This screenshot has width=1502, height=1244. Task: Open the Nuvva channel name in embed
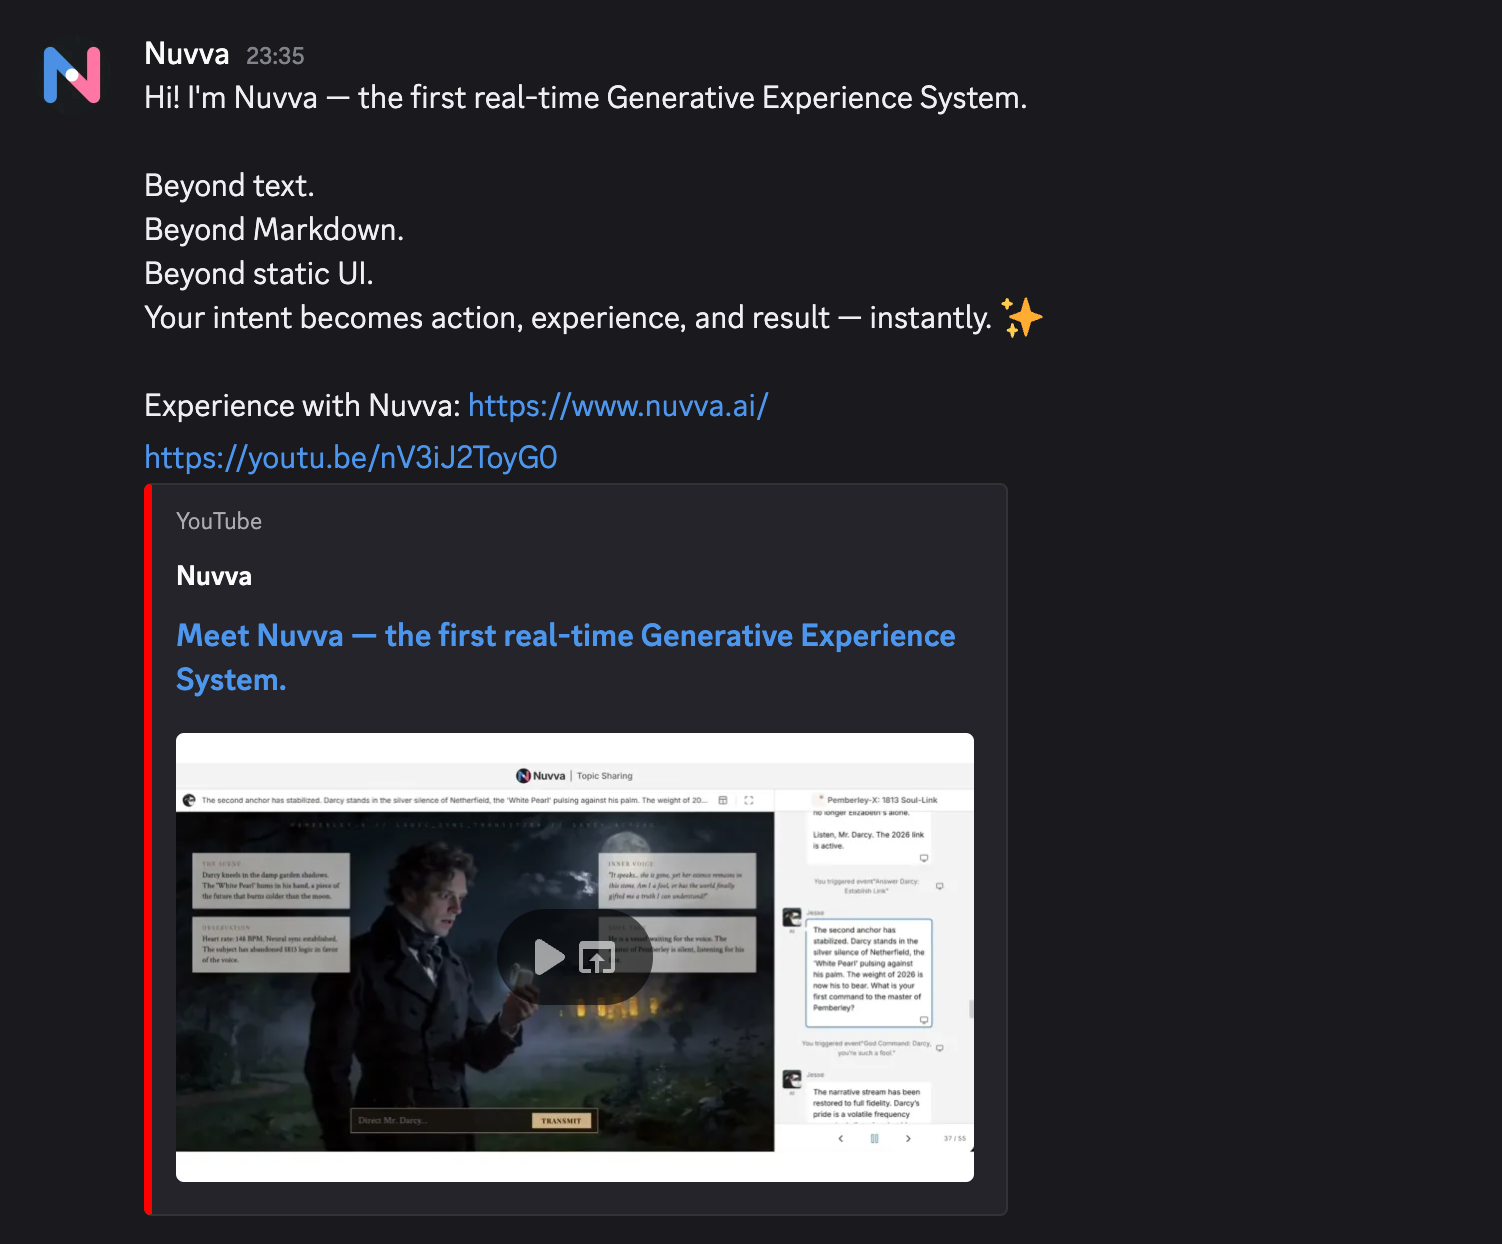click(214, 576)
